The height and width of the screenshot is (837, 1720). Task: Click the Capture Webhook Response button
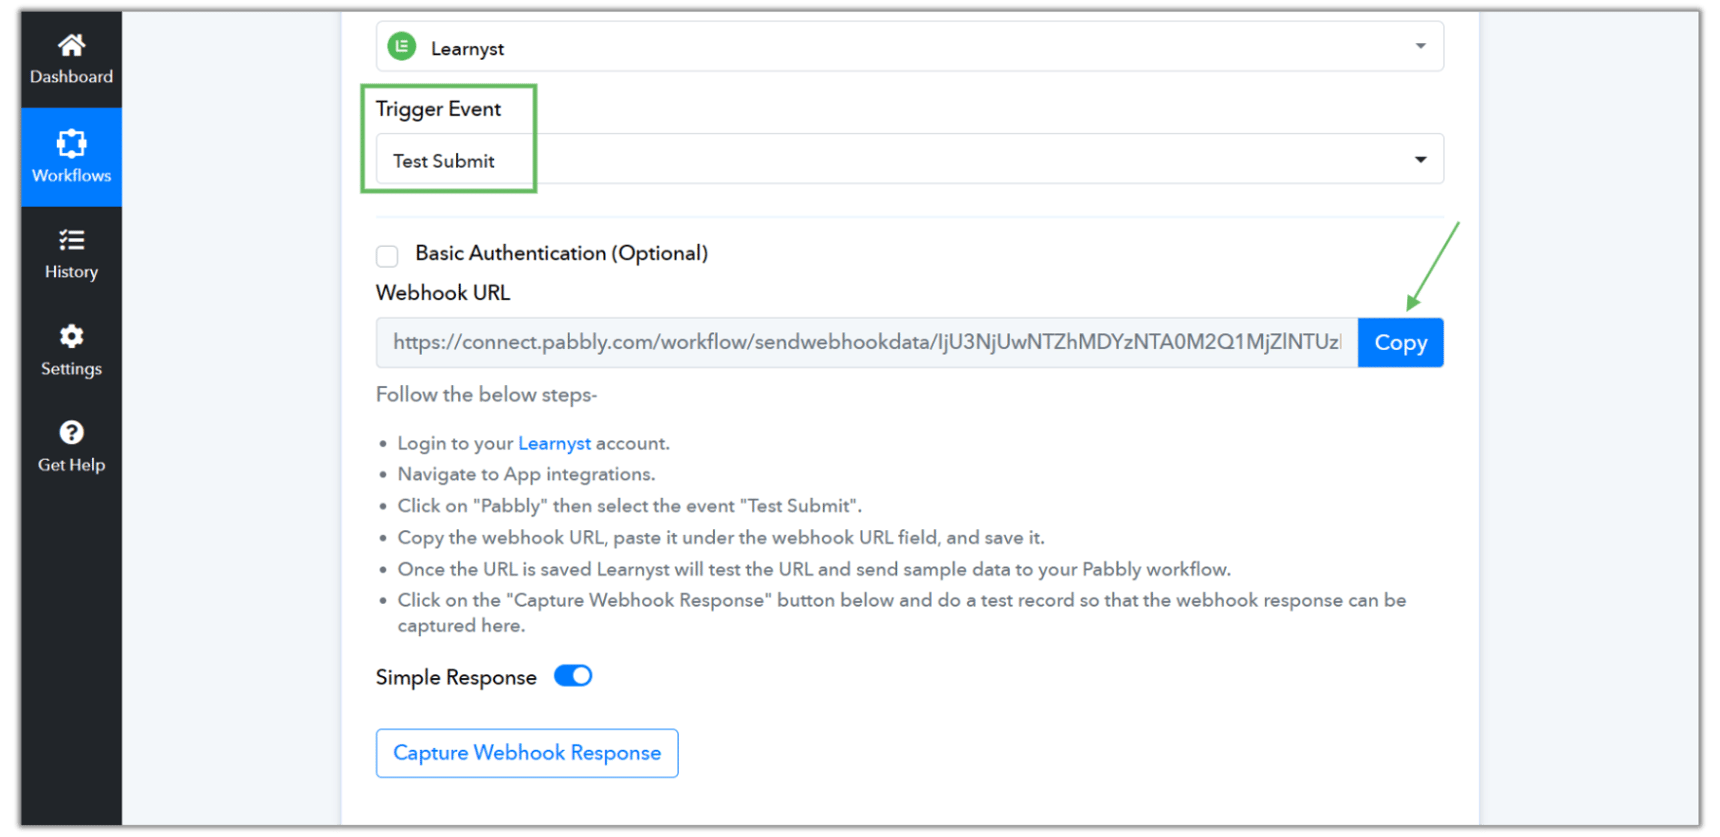527,753
